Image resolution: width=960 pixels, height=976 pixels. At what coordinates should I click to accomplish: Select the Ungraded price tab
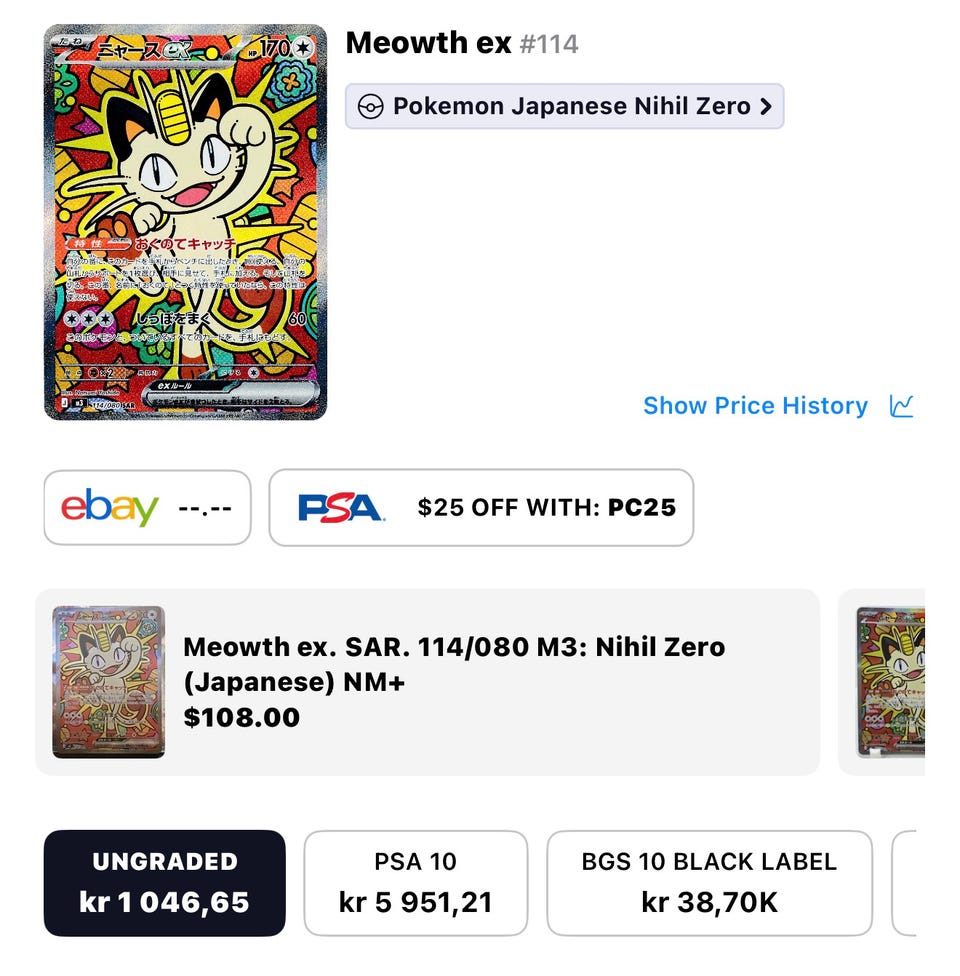165,883
